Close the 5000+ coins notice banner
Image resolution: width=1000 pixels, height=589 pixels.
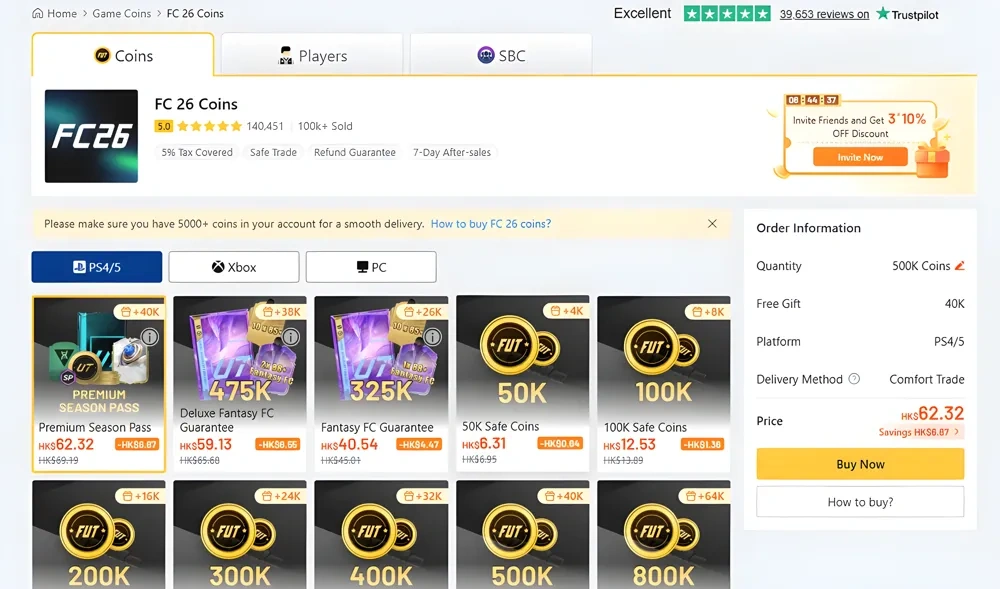pyautogui.click(x=712, y=224)
